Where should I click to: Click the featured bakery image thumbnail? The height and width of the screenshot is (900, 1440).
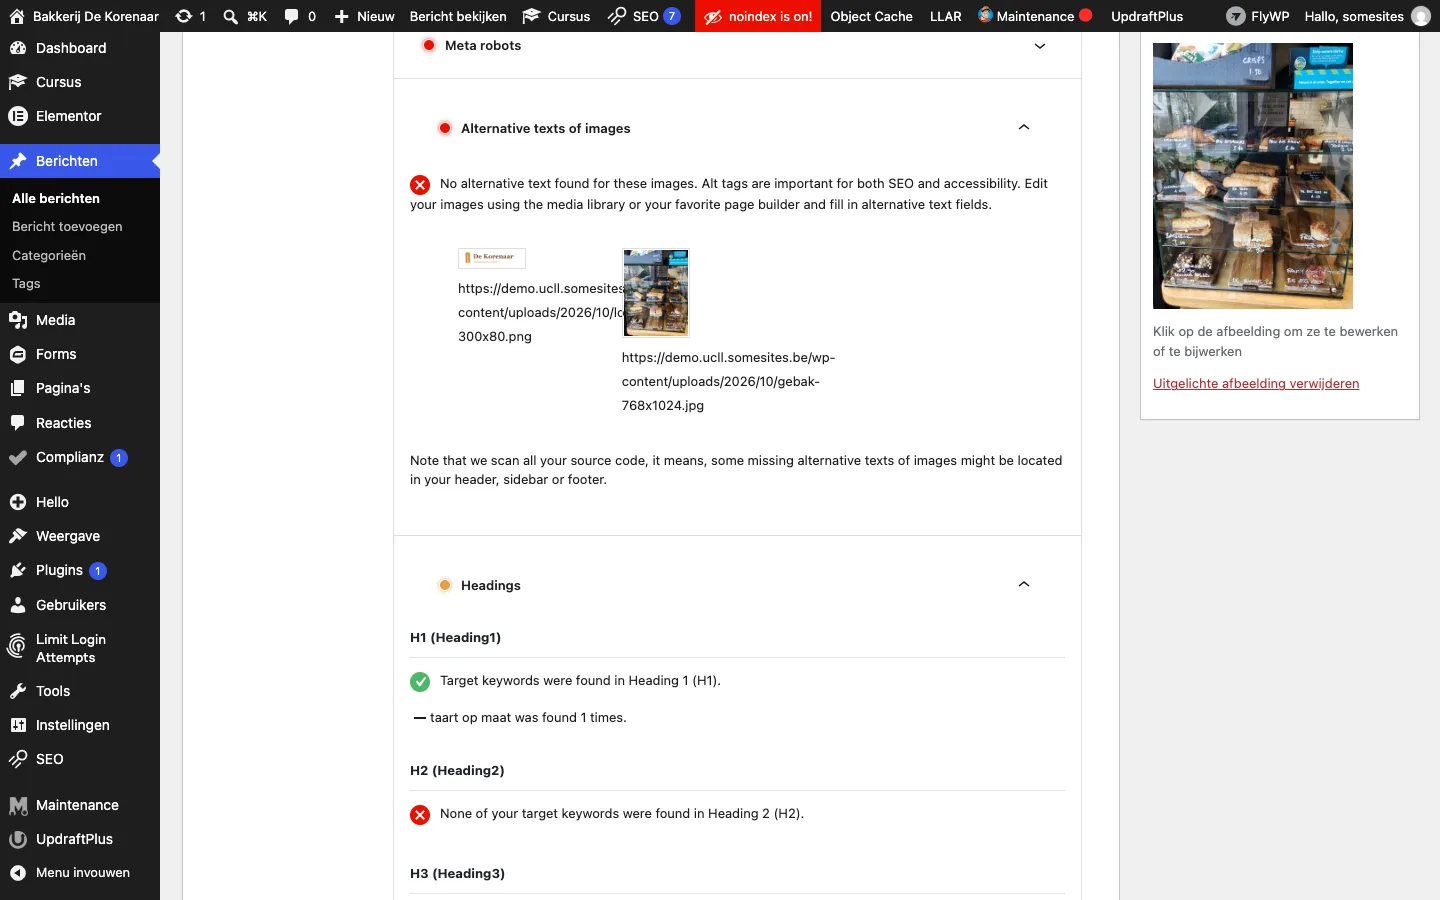tap(1253, 176)
